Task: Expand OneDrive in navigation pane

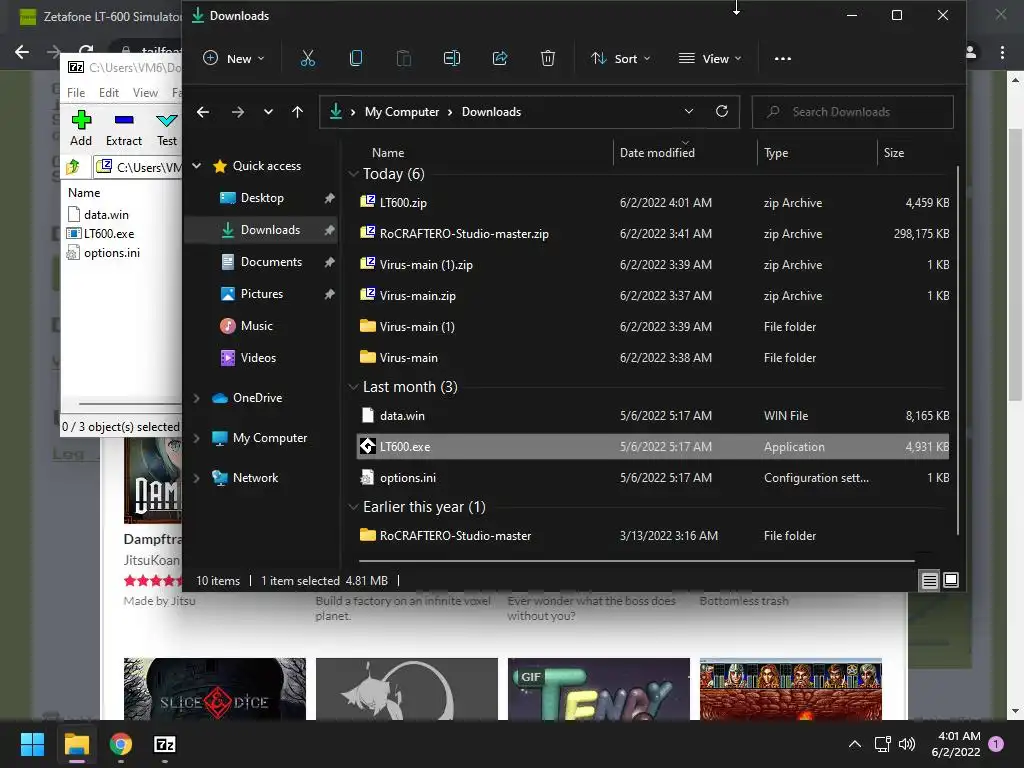Action: [x=197, y=398]
